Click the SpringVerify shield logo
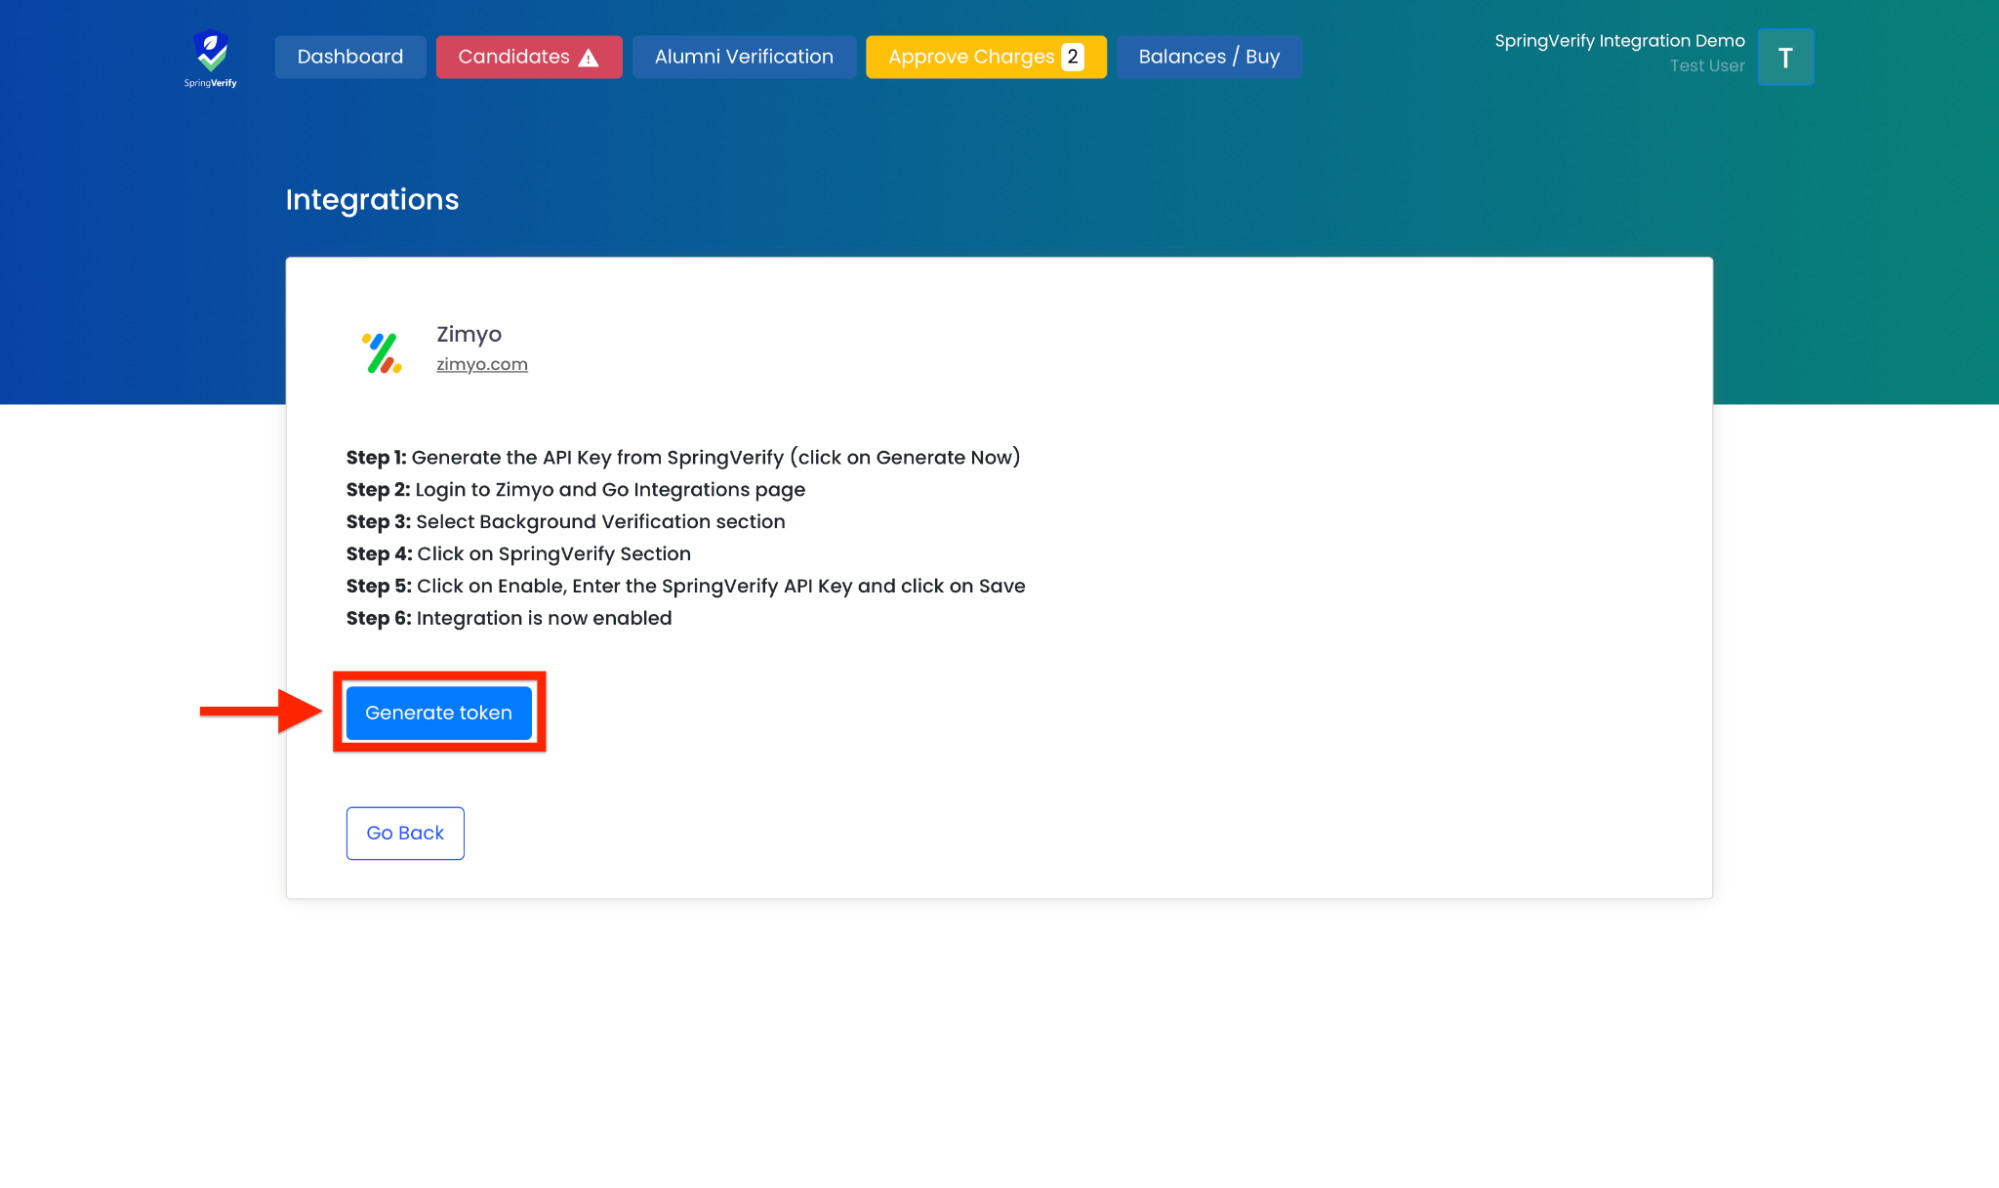 pos(210,57)
